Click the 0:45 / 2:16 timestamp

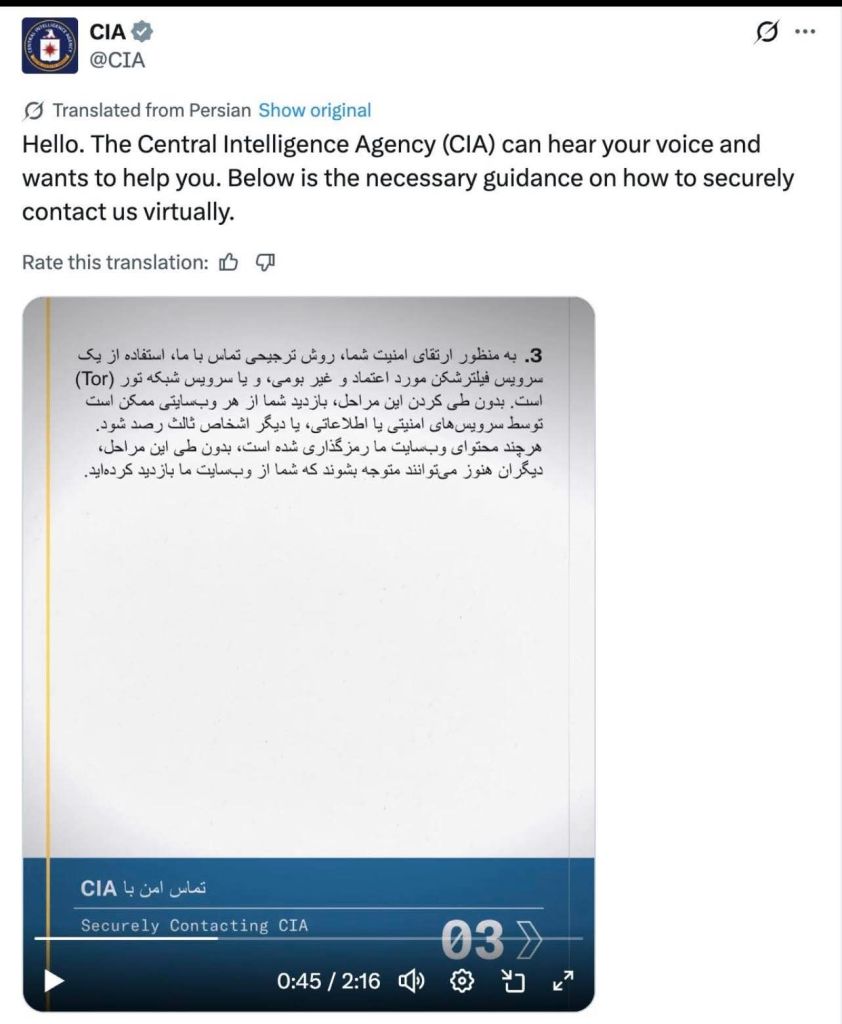tap(329, 981)
